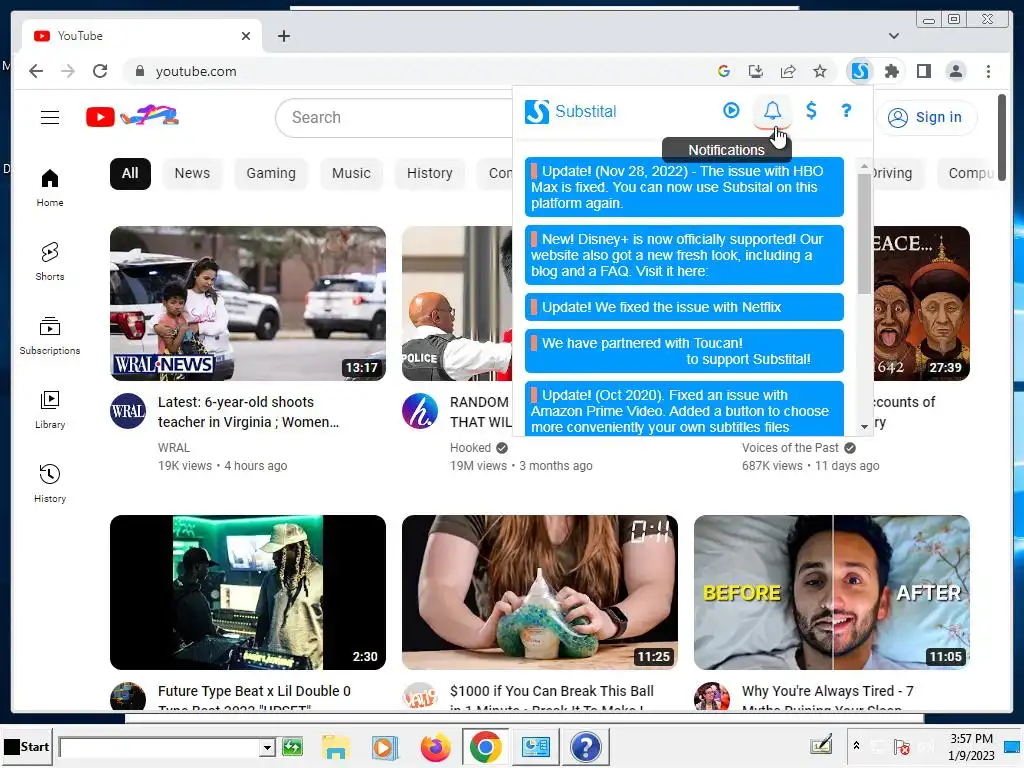The height and width of the screenshot is (768, 1024).
Task: Open Subscriptions in YouTube sidebar
Action: [50, 336]
